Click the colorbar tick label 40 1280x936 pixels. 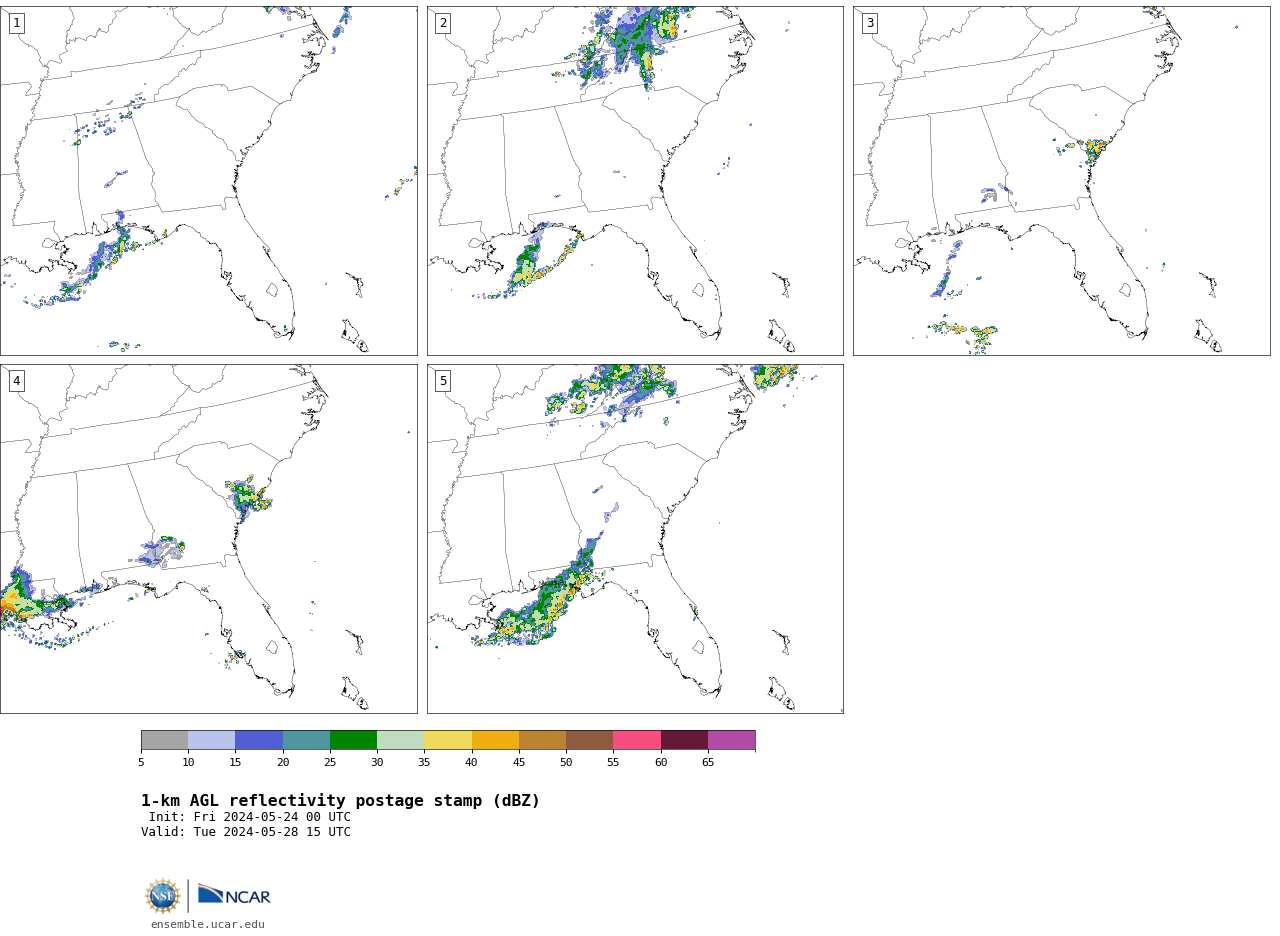(472, 763)
